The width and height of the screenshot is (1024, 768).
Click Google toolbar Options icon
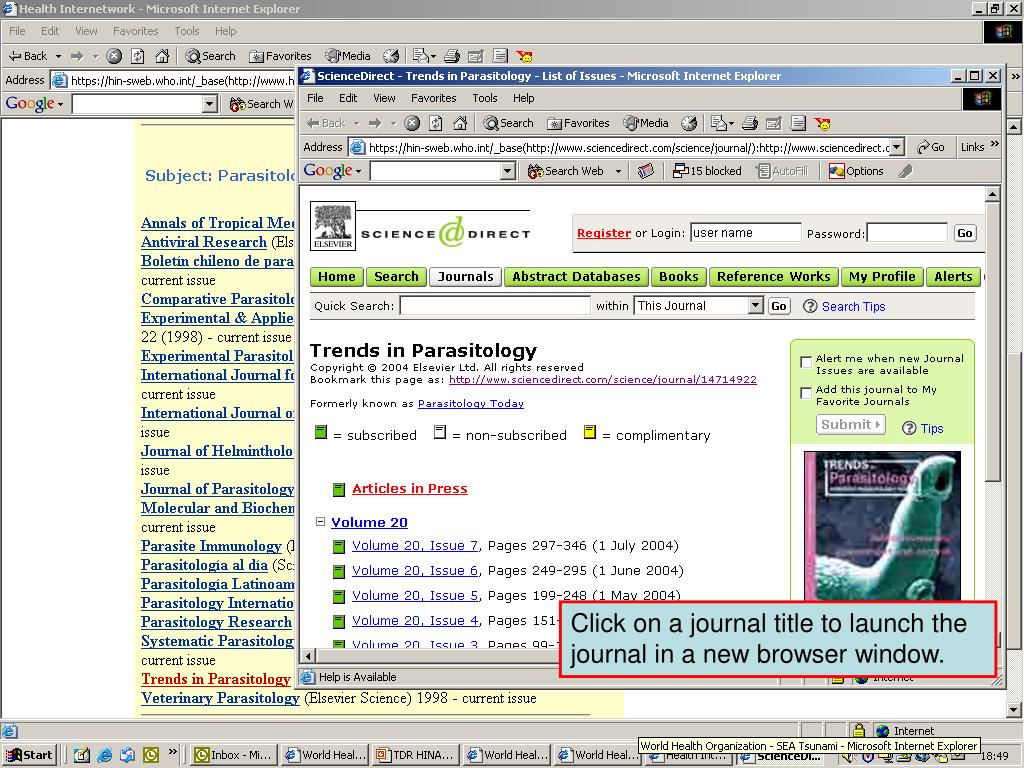[856, 171]
